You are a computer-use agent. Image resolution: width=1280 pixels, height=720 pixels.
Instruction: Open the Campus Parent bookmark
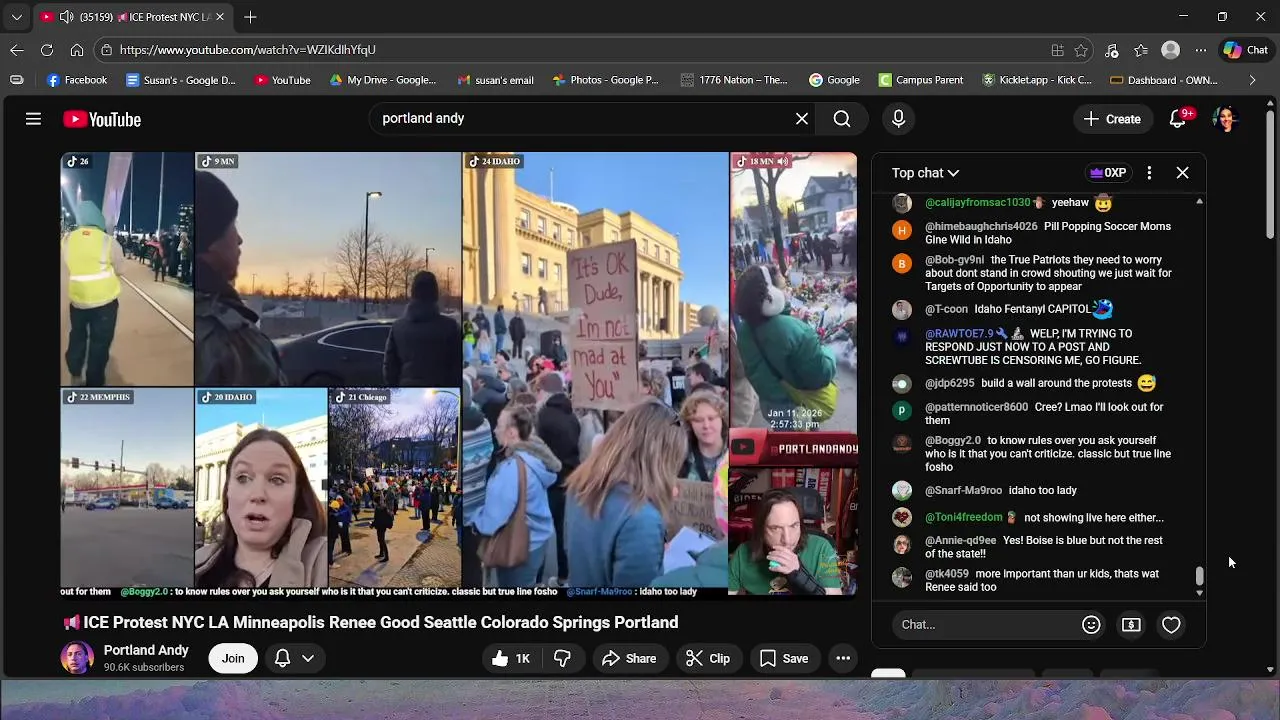click(x=921, y=80)
